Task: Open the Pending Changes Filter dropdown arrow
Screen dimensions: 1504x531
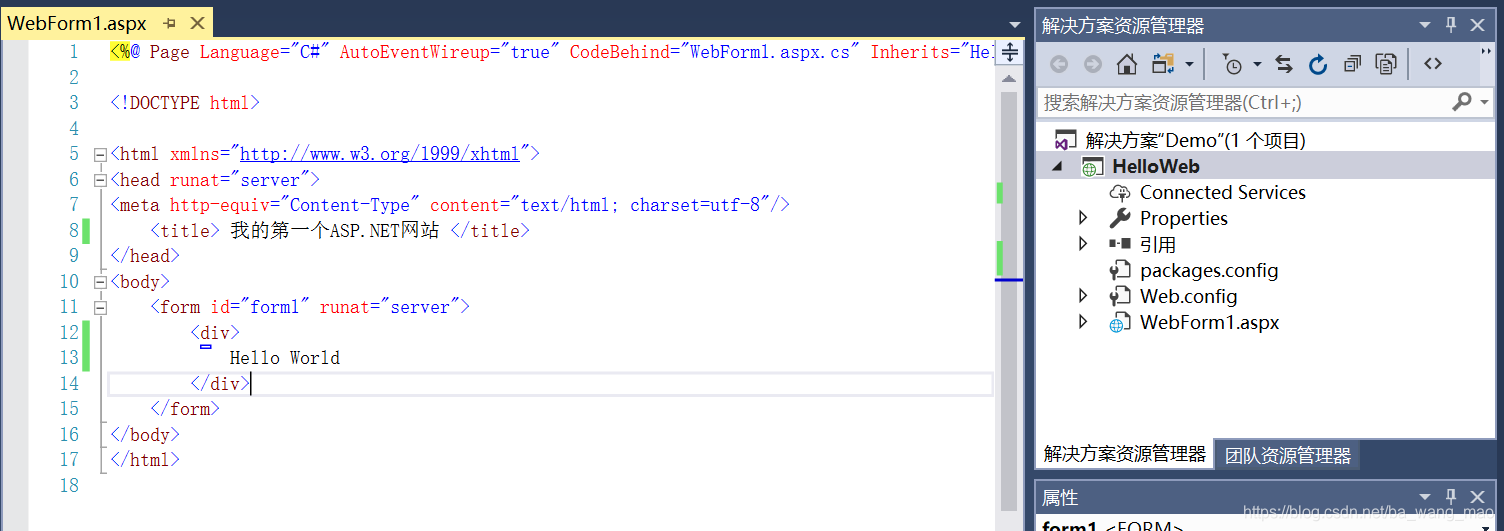Action: (1257, 64)
